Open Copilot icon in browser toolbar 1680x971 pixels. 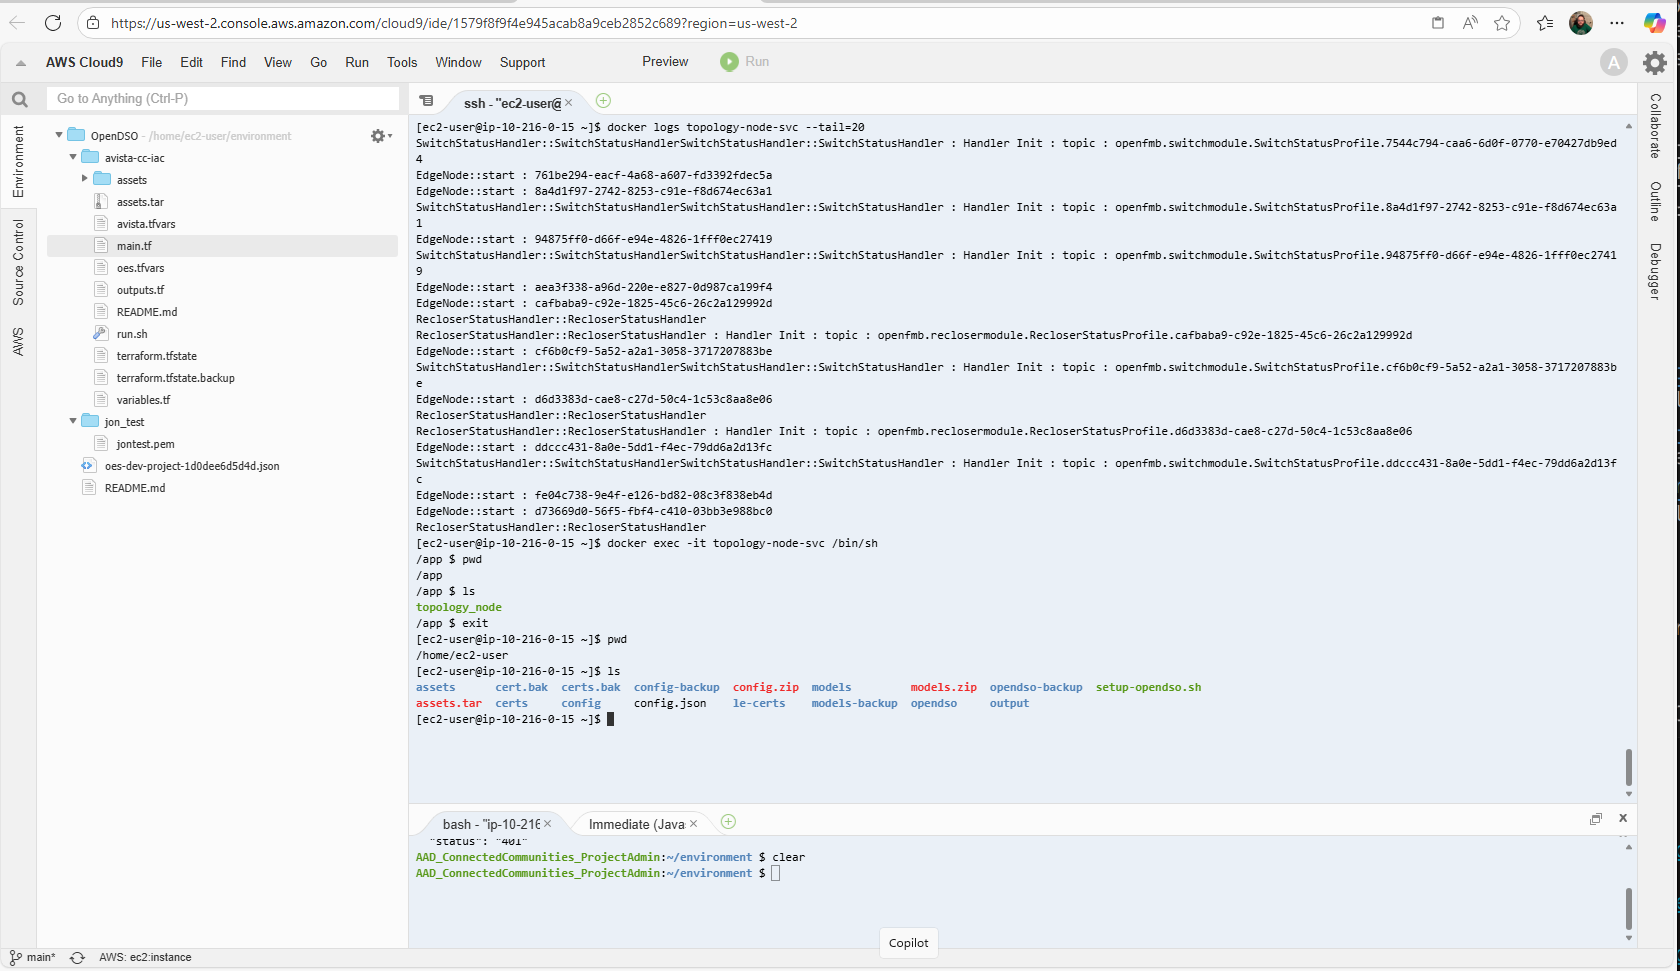1655,23
